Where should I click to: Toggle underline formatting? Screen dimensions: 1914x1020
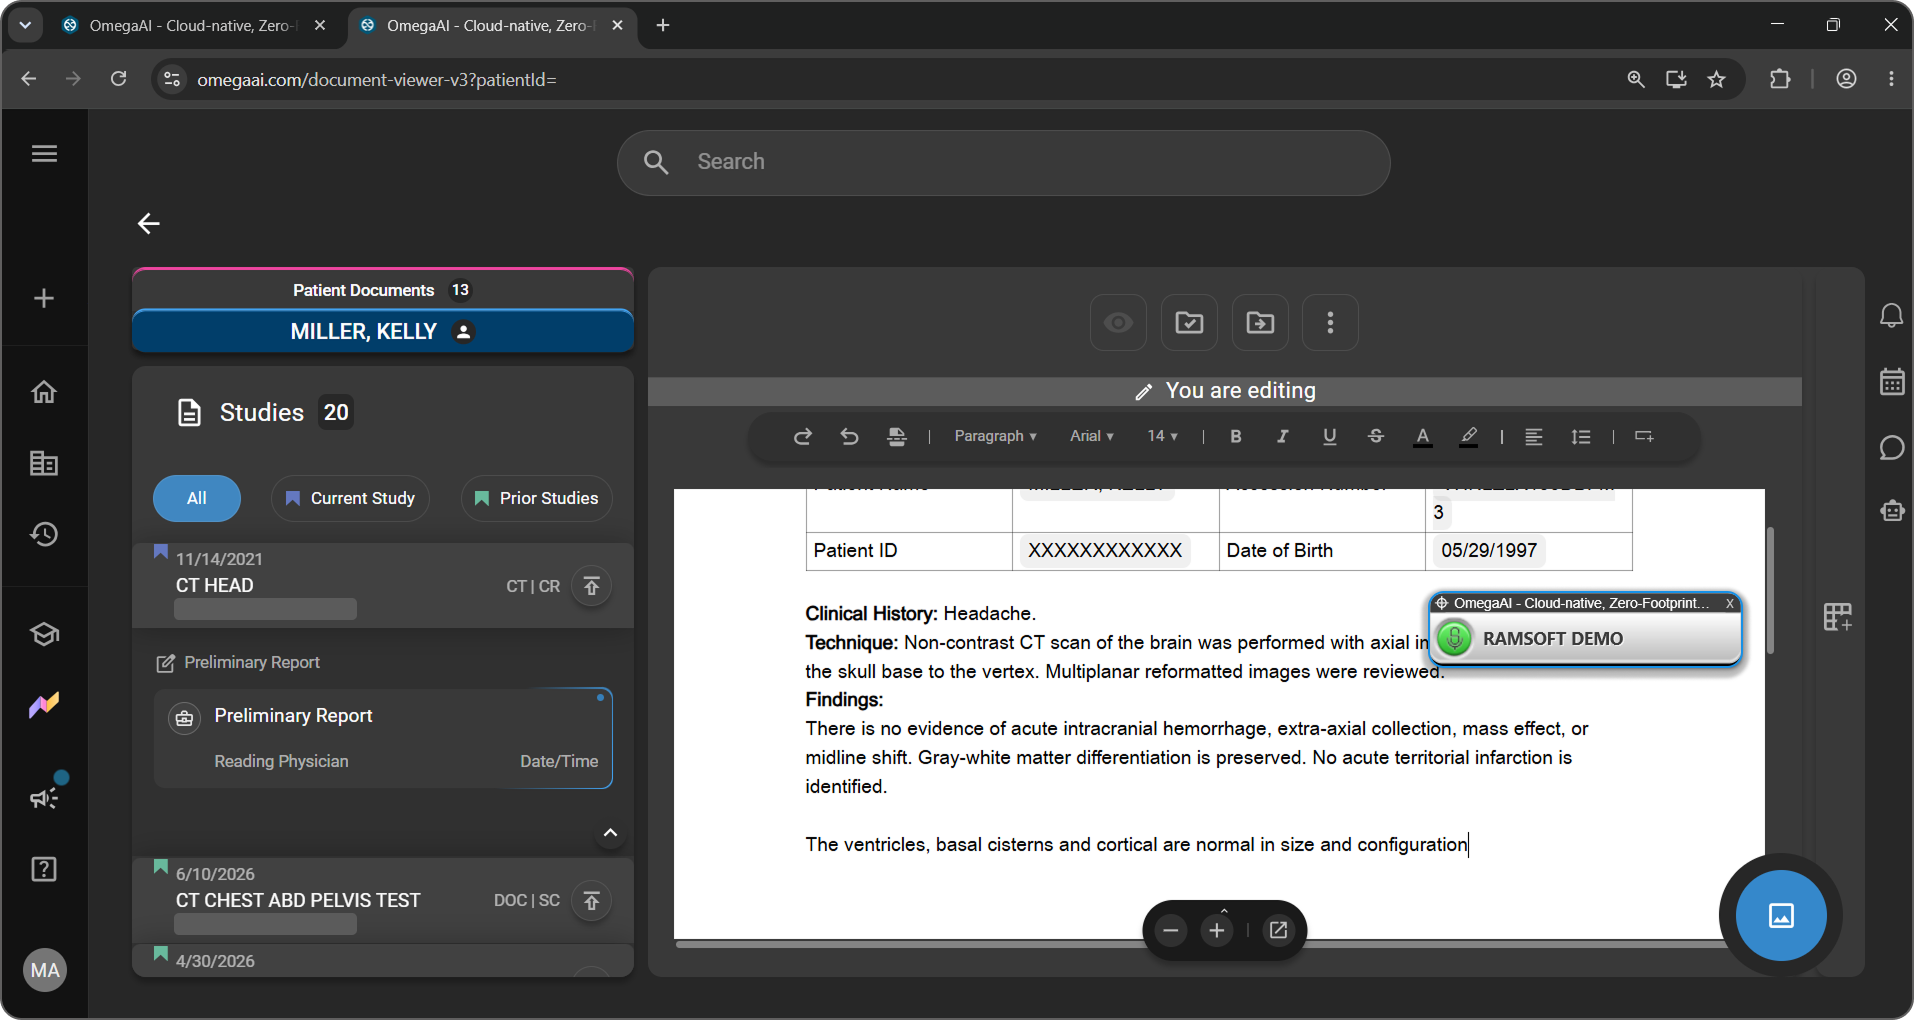pos(1329,436)
